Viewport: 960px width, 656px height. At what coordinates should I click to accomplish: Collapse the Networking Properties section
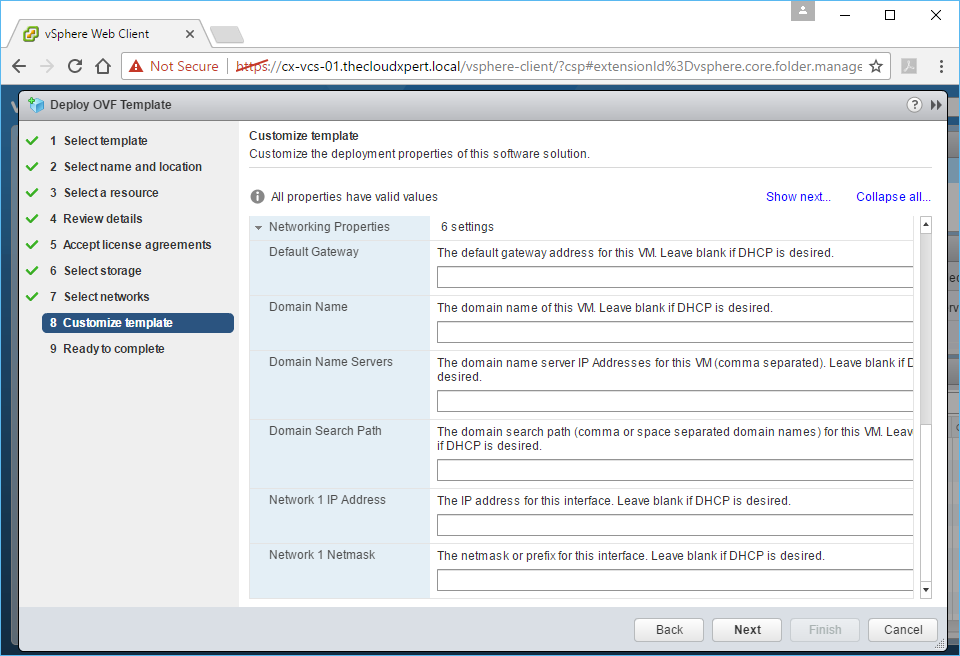coord(259,228)
